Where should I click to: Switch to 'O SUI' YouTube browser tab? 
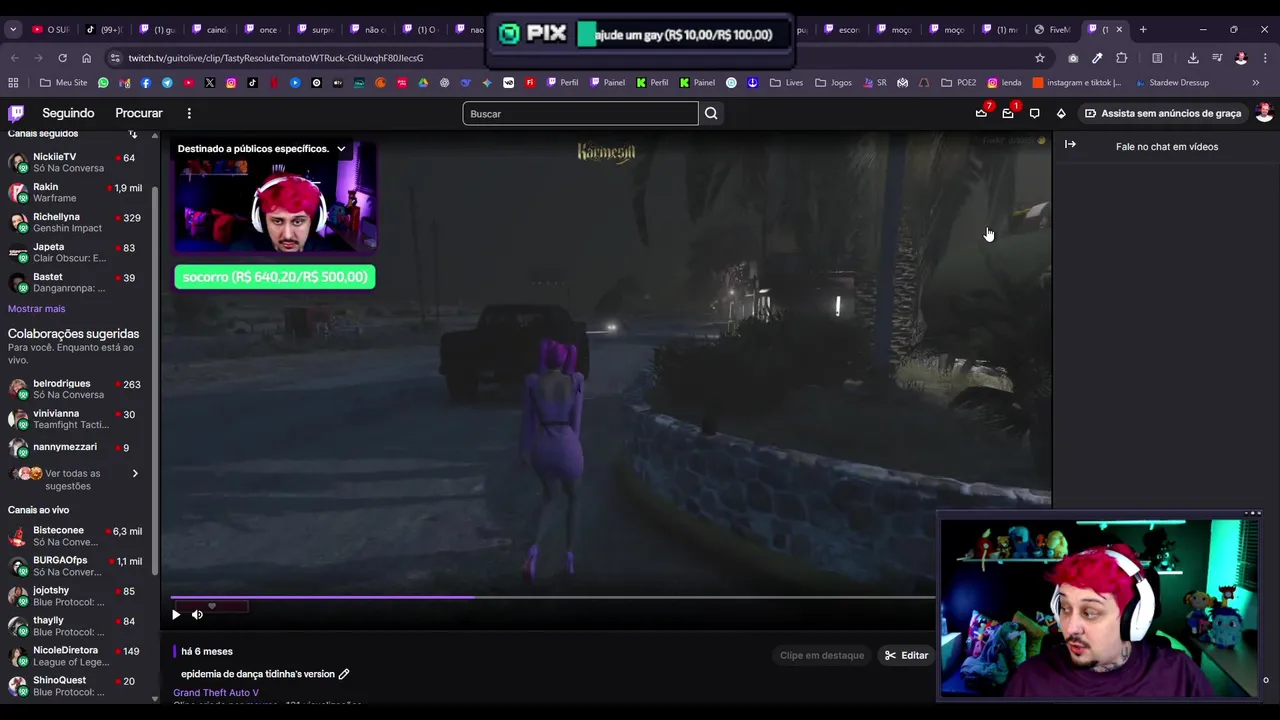50,30
